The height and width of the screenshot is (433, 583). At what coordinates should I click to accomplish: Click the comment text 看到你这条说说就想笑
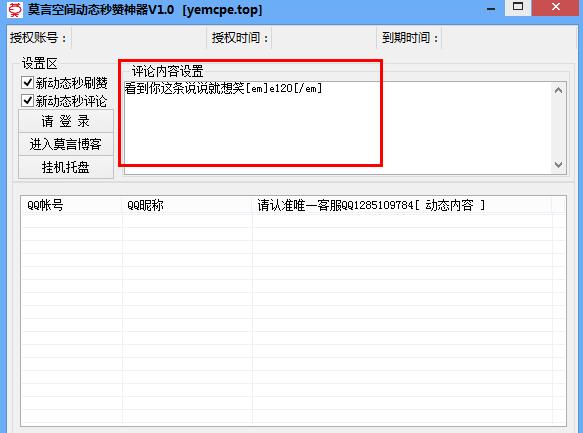tap(184, 88)
